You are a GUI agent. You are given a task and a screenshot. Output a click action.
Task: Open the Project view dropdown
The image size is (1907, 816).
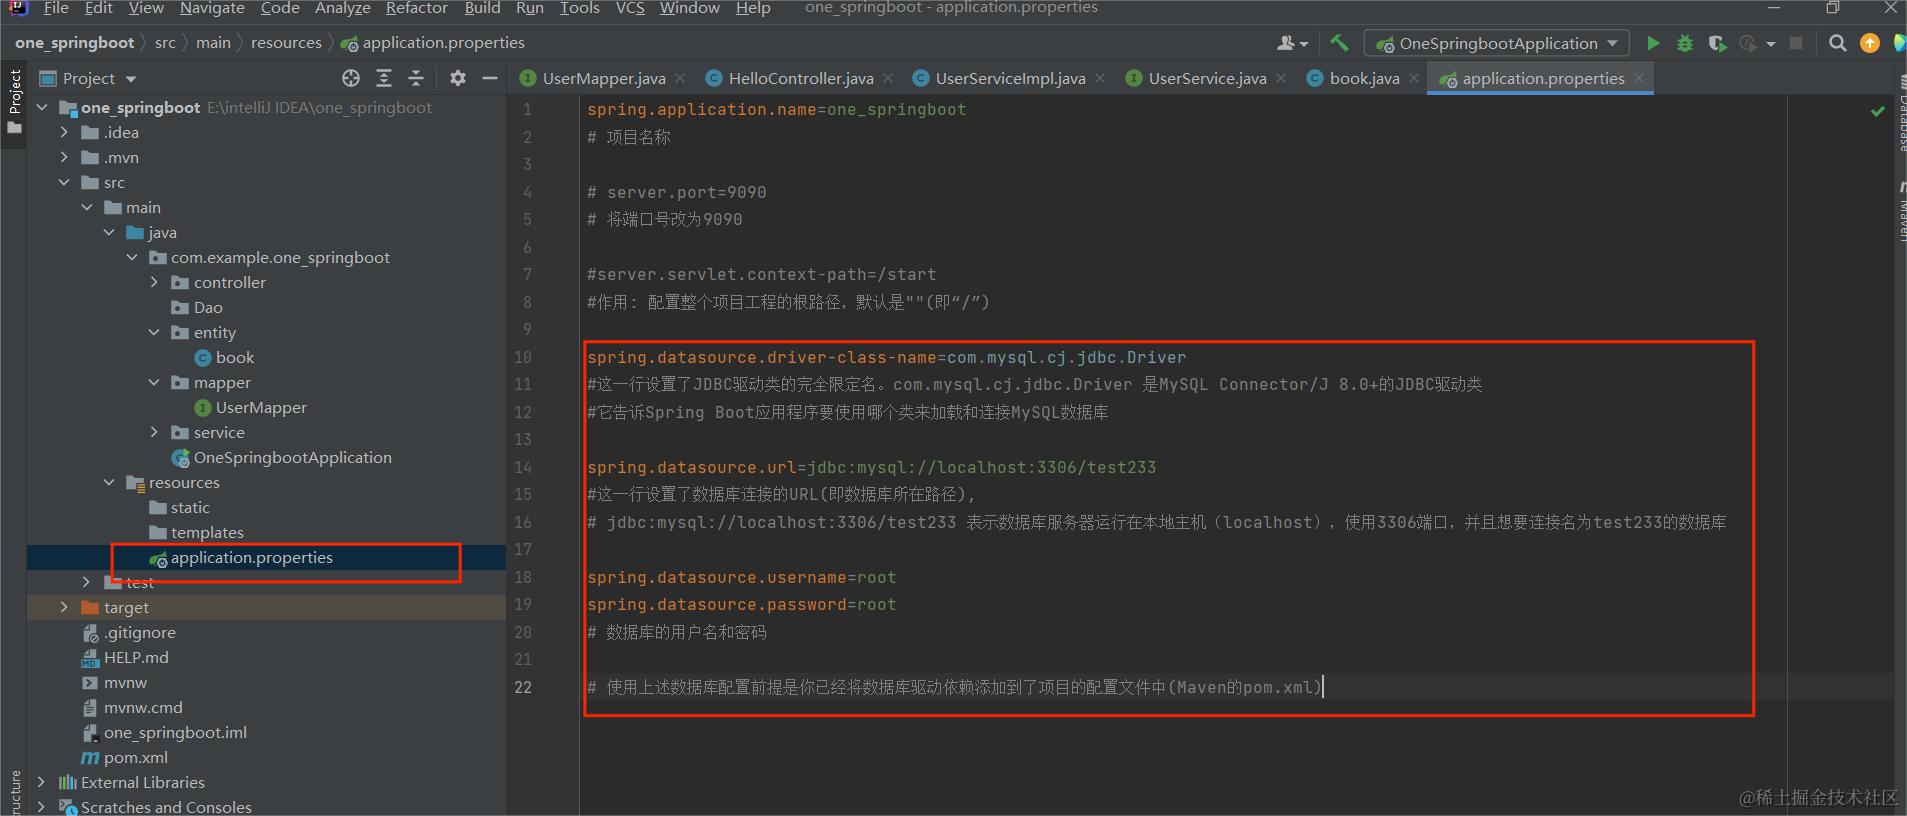coord(88,78)
